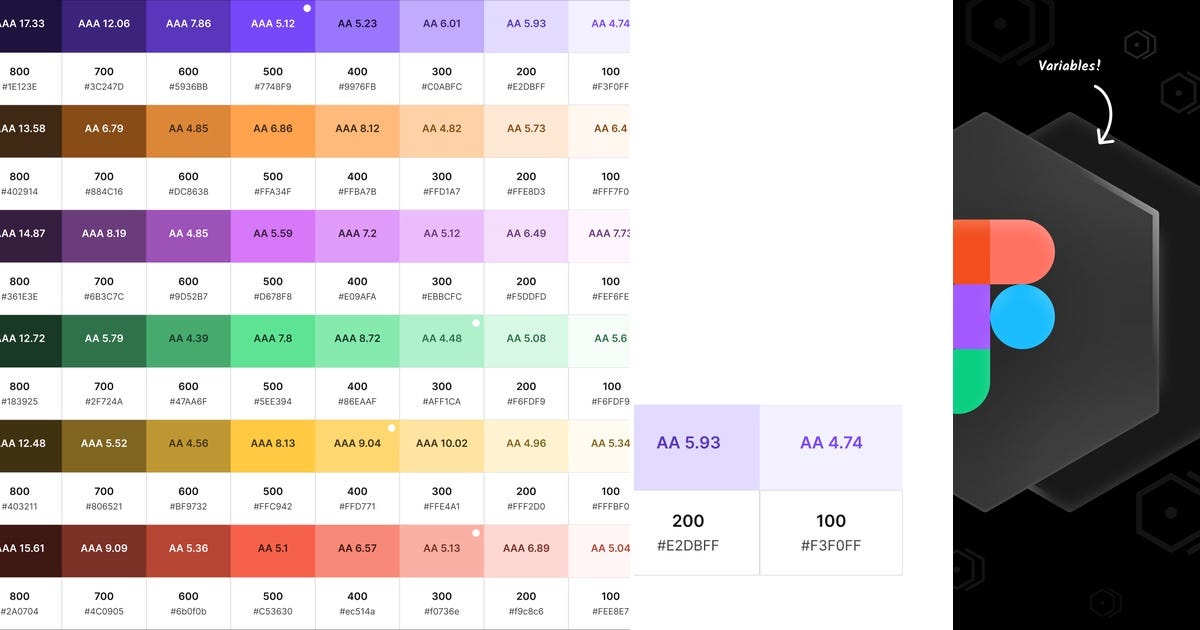Select the red swatch labeled AAA 6.89
The width and height of the screenshot is (1200, 630).
[x=527, y=550]
